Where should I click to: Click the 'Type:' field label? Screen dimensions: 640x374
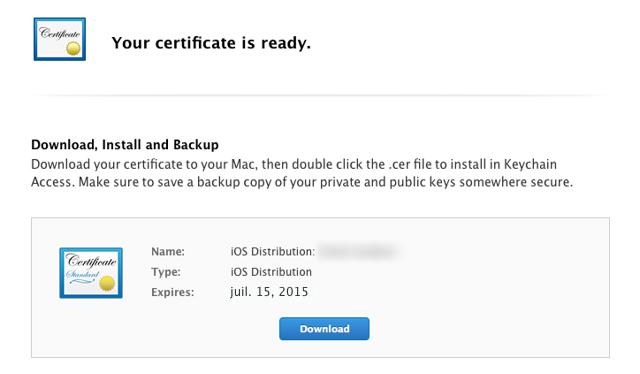(x=166, y=272)
